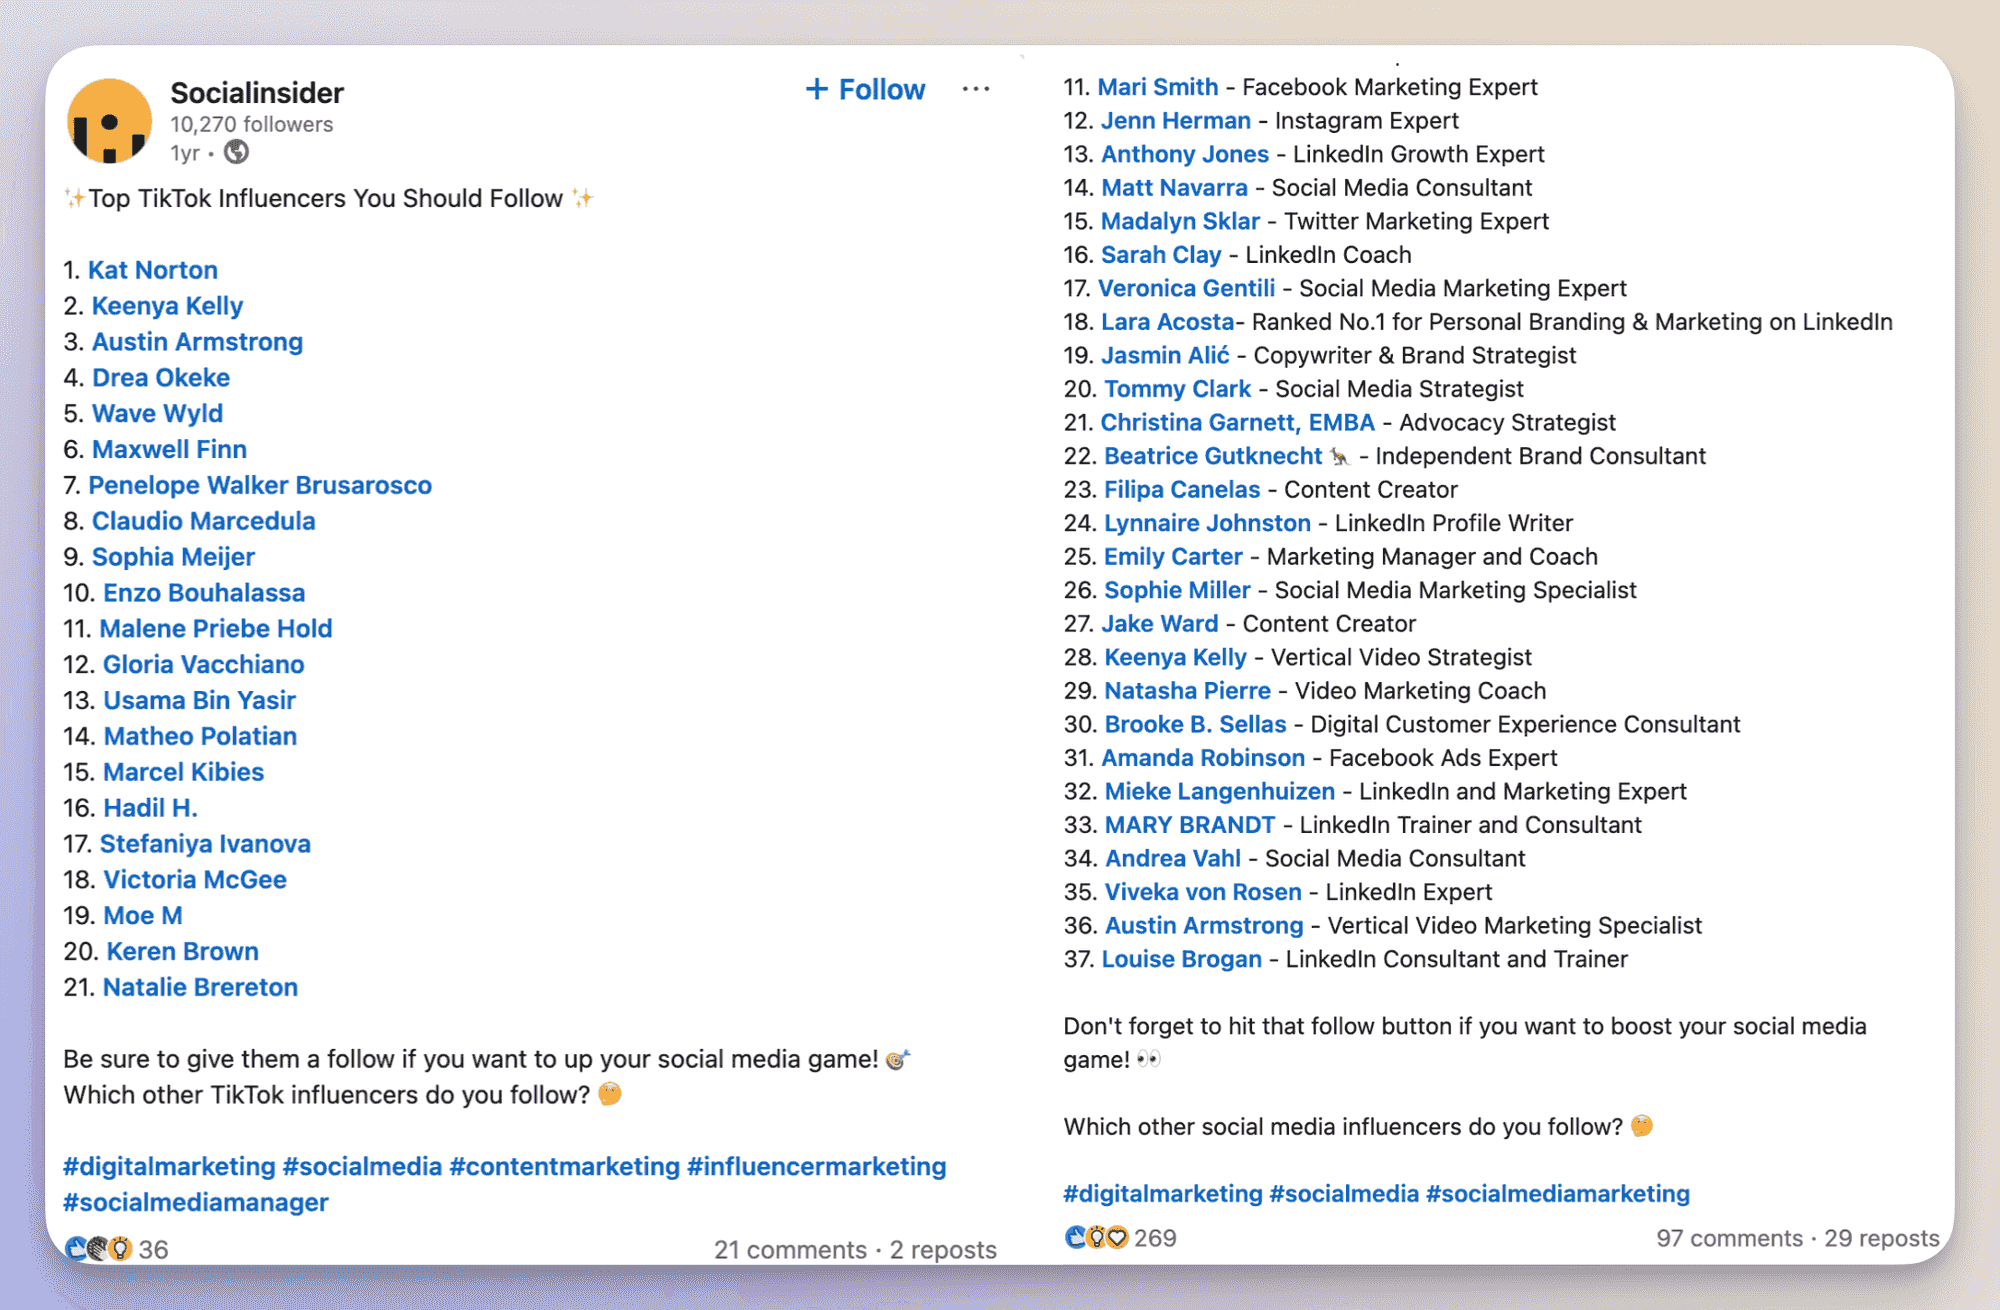Follow the Socialinsider page

click(865, 89)
